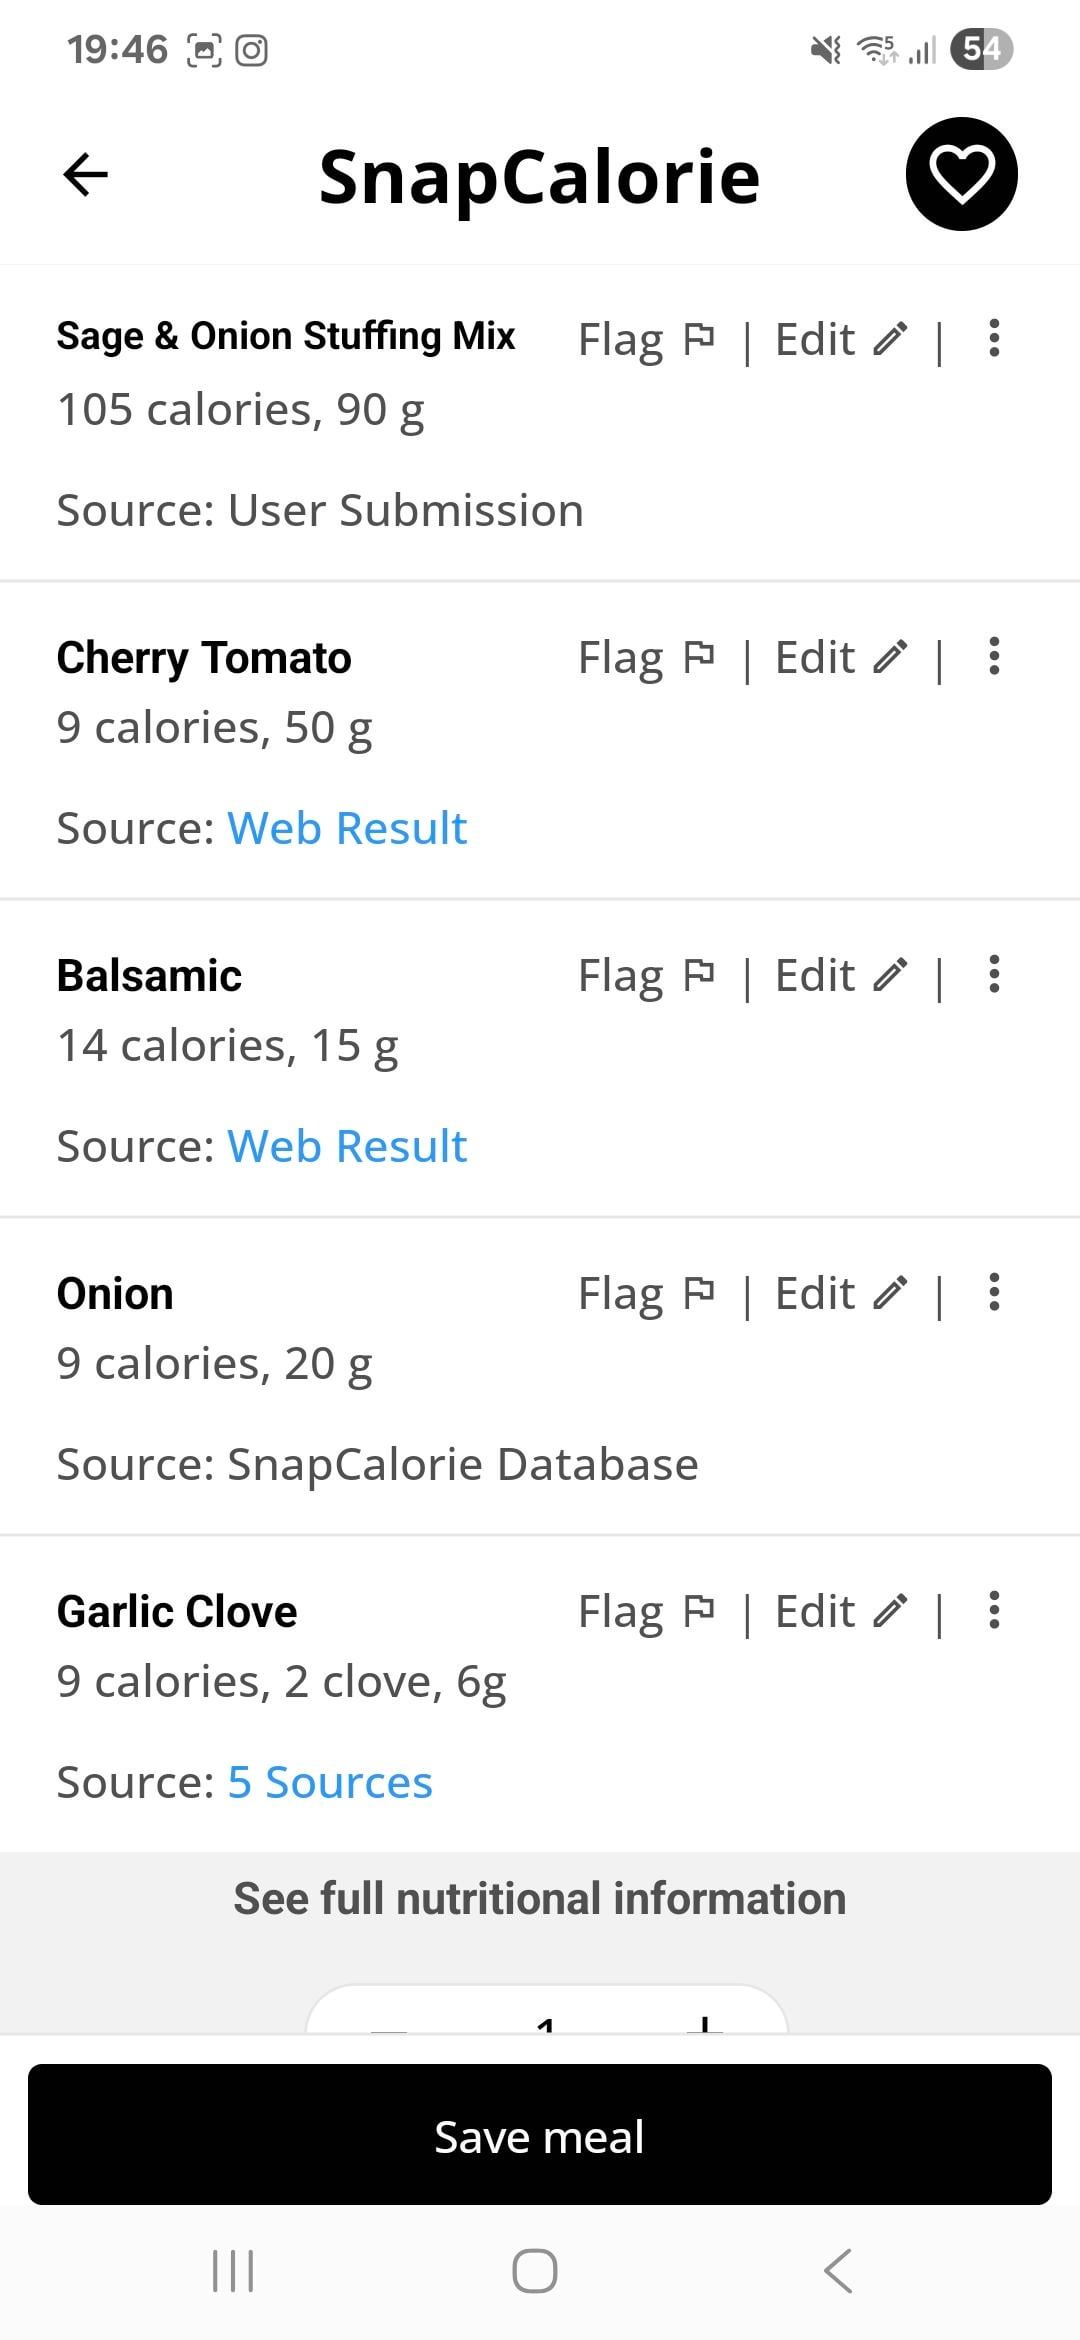Open Cherry Tomato Web Result source link

point(347,828)
